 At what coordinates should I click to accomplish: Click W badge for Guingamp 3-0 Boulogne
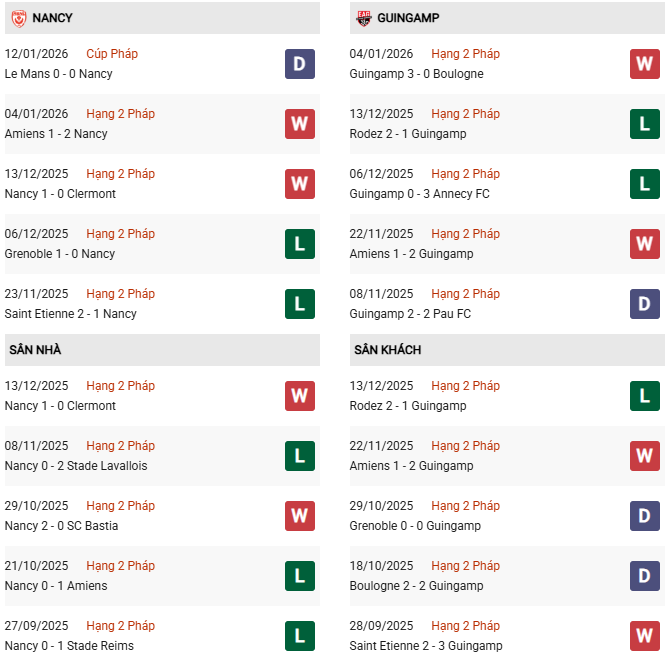pyautogui.click(x=644, y=64)
